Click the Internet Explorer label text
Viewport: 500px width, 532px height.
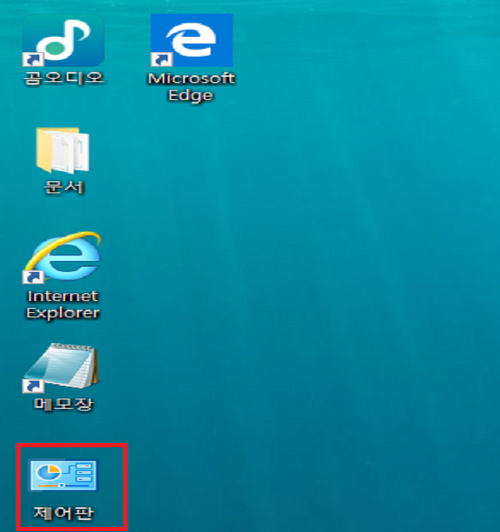[x=63, y=304]
